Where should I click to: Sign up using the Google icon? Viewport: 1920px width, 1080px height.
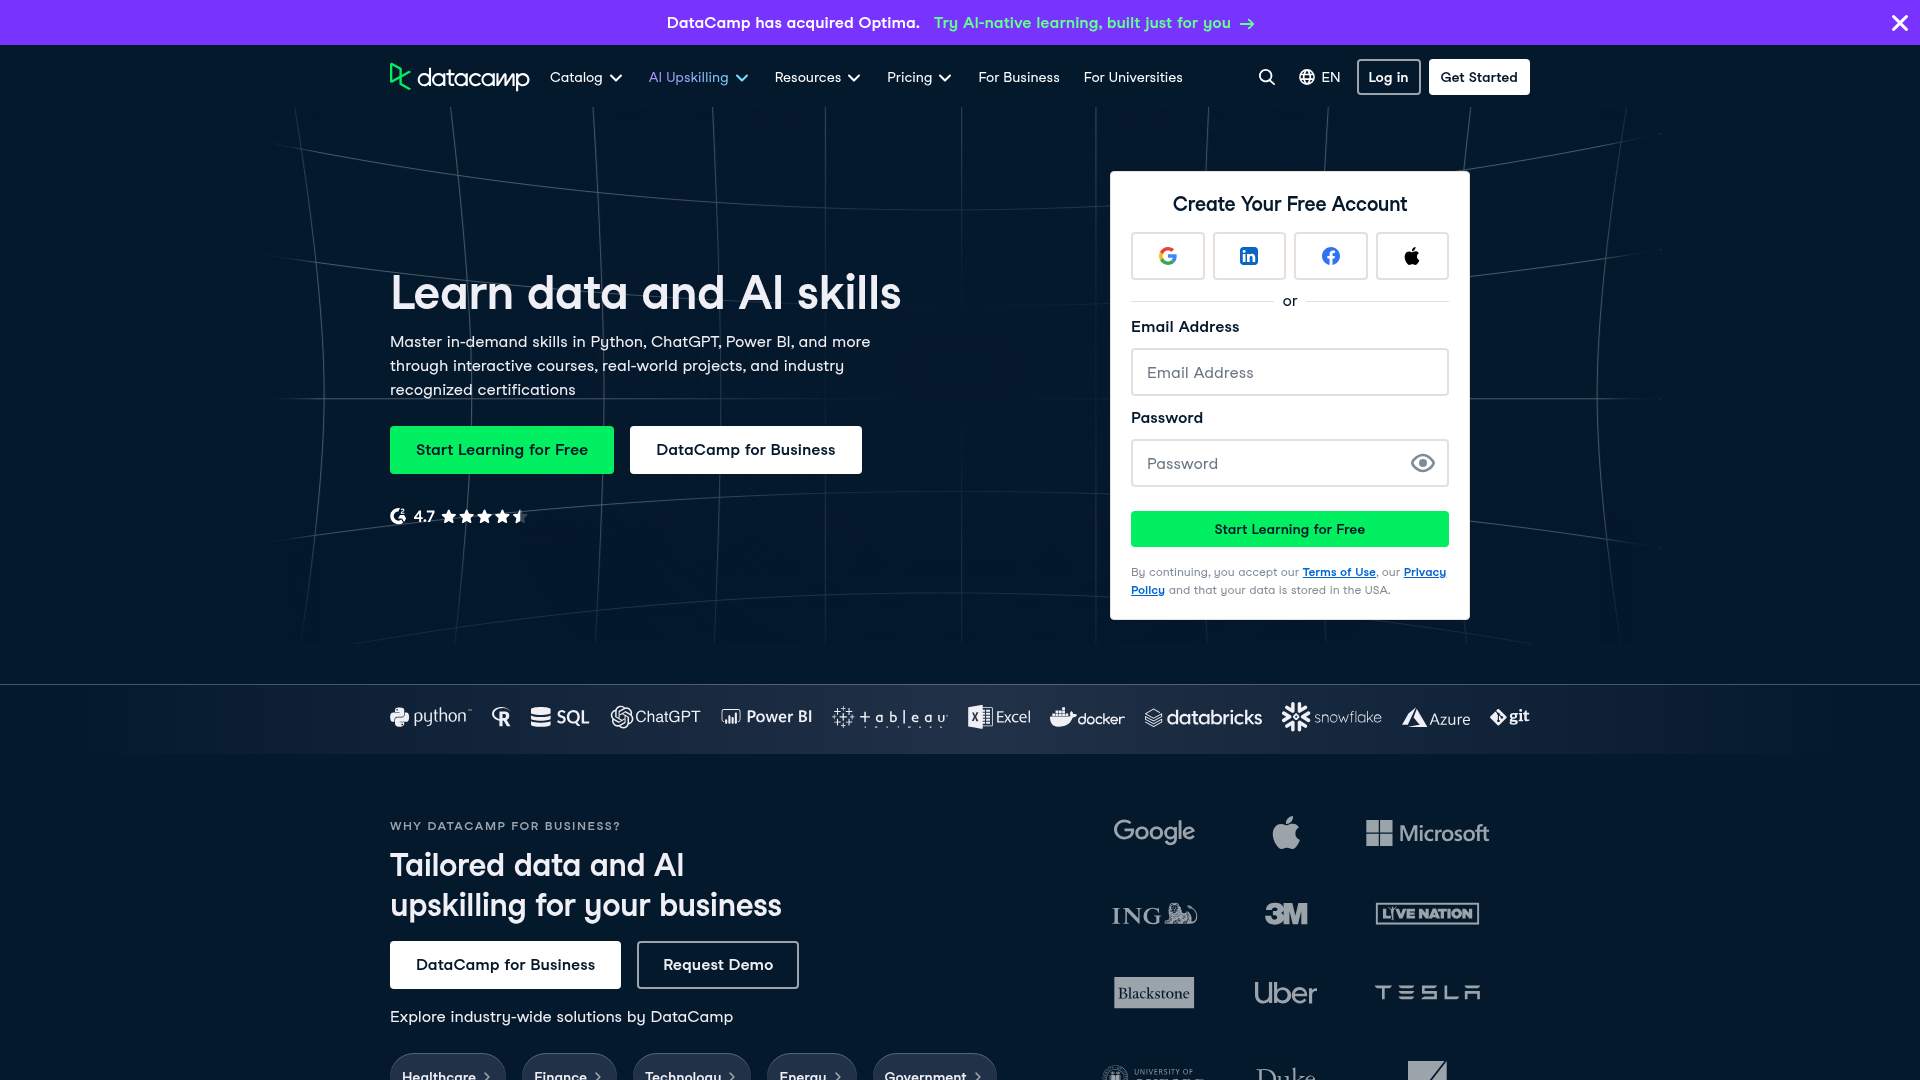[x=1167, y=256]
